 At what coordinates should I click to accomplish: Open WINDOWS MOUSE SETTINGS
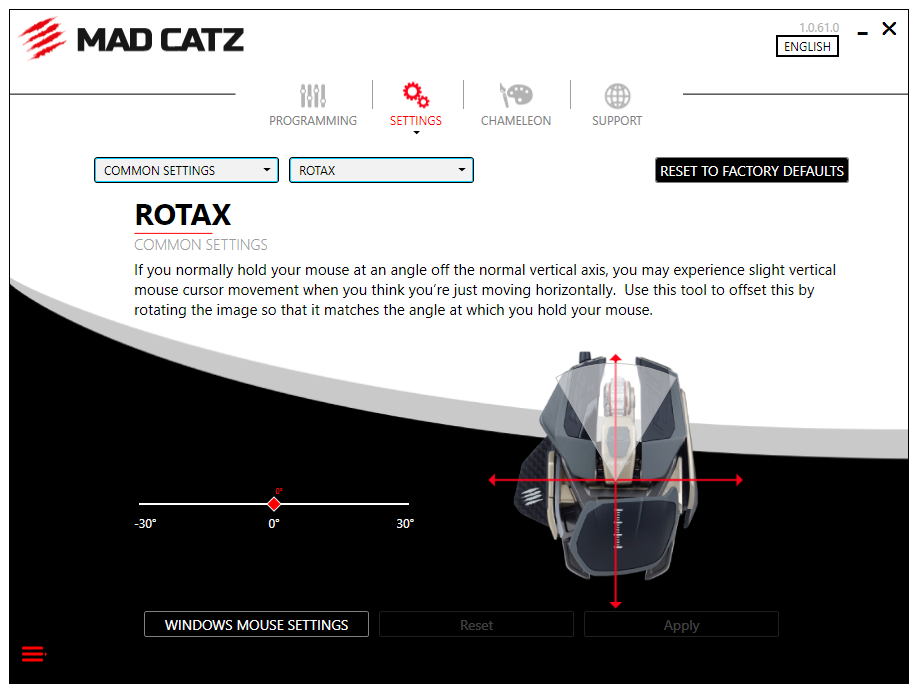tap(256, 624)
